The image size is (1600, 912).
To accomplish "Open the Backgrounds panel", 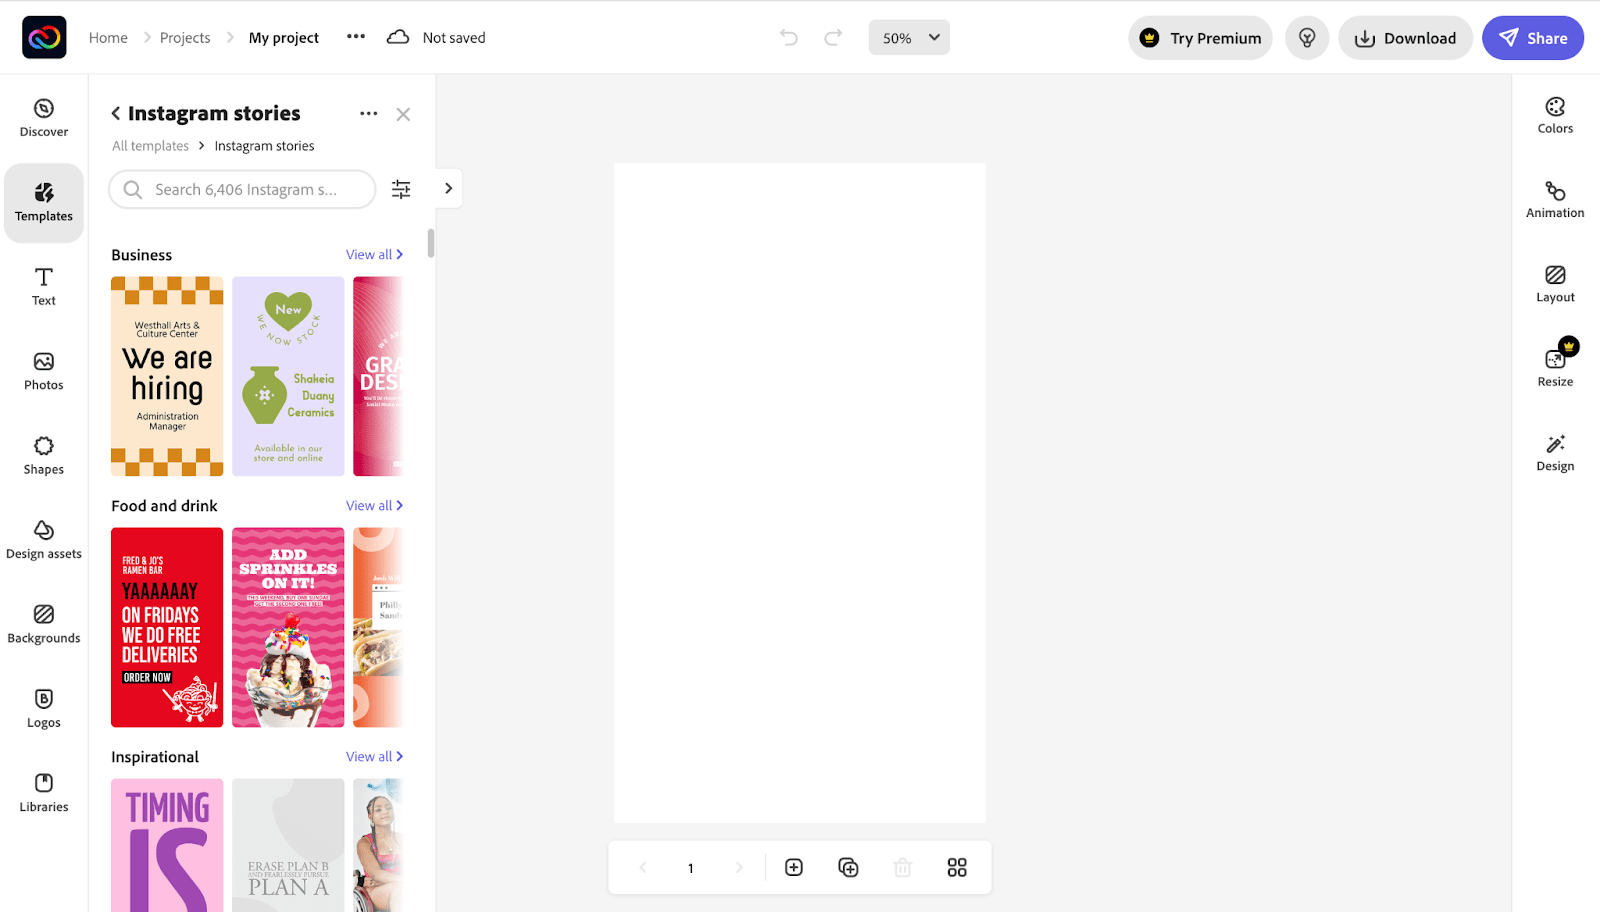I will pos(43,624).
